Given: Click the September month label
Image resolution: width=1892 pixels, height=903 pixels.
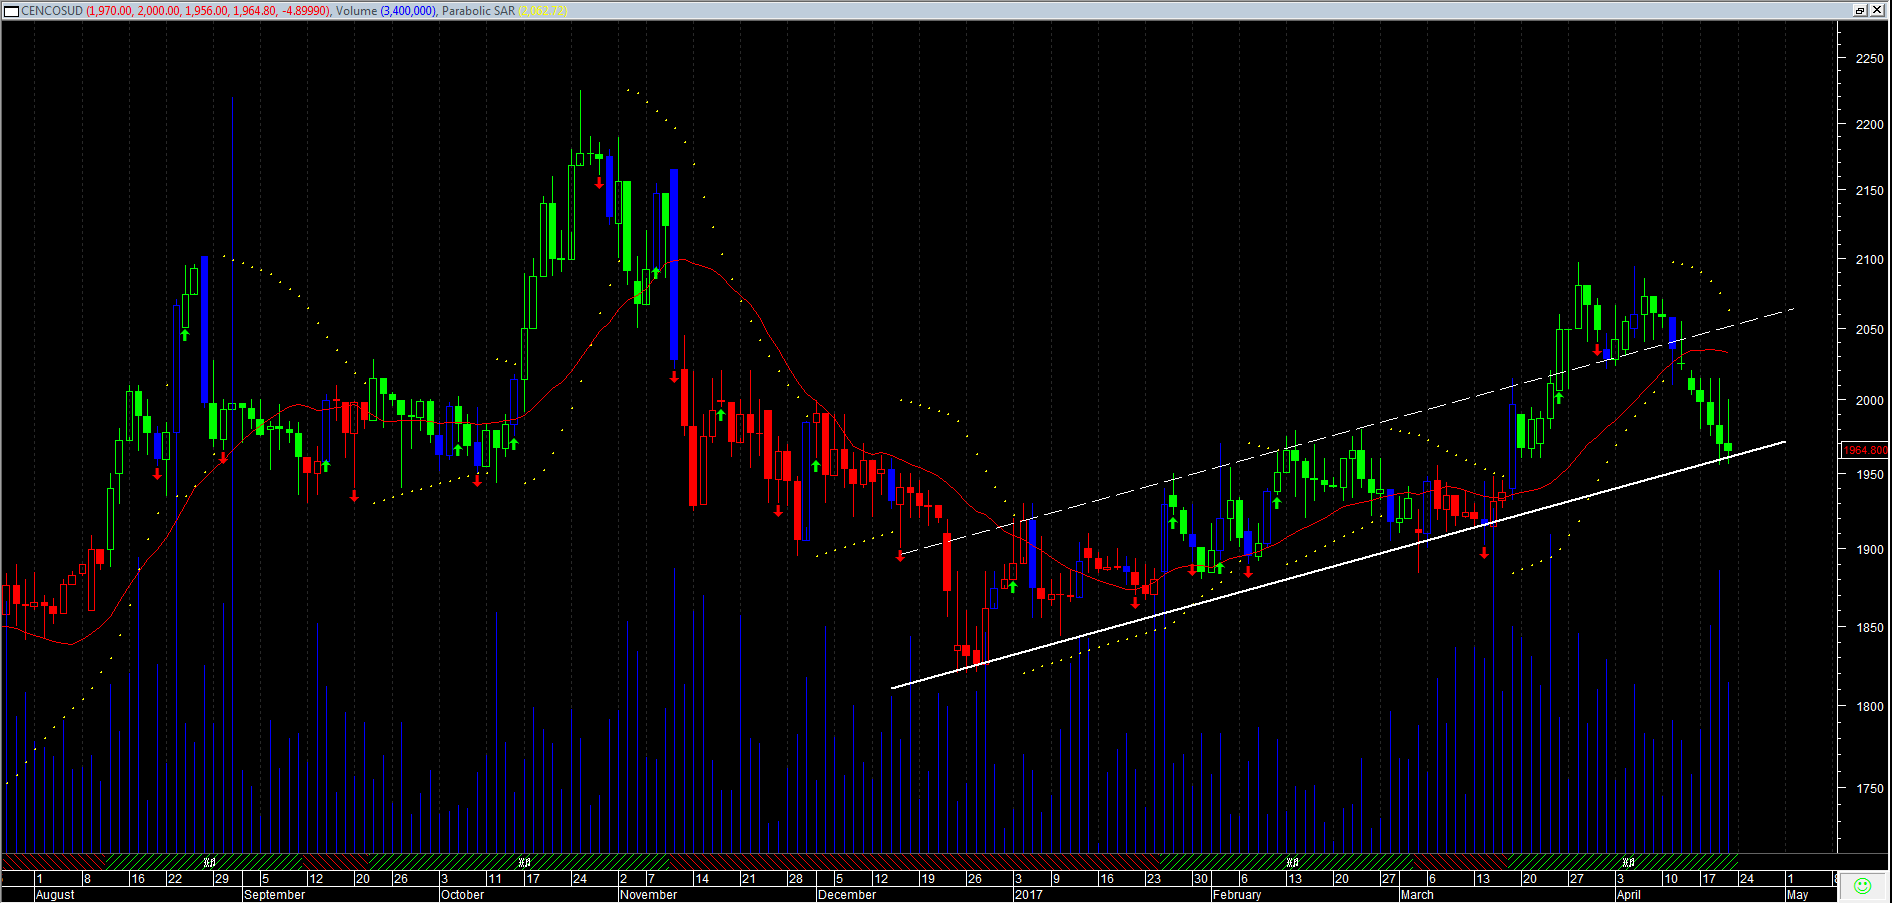Looking at the screenshot, I should (x=274, y=895).
